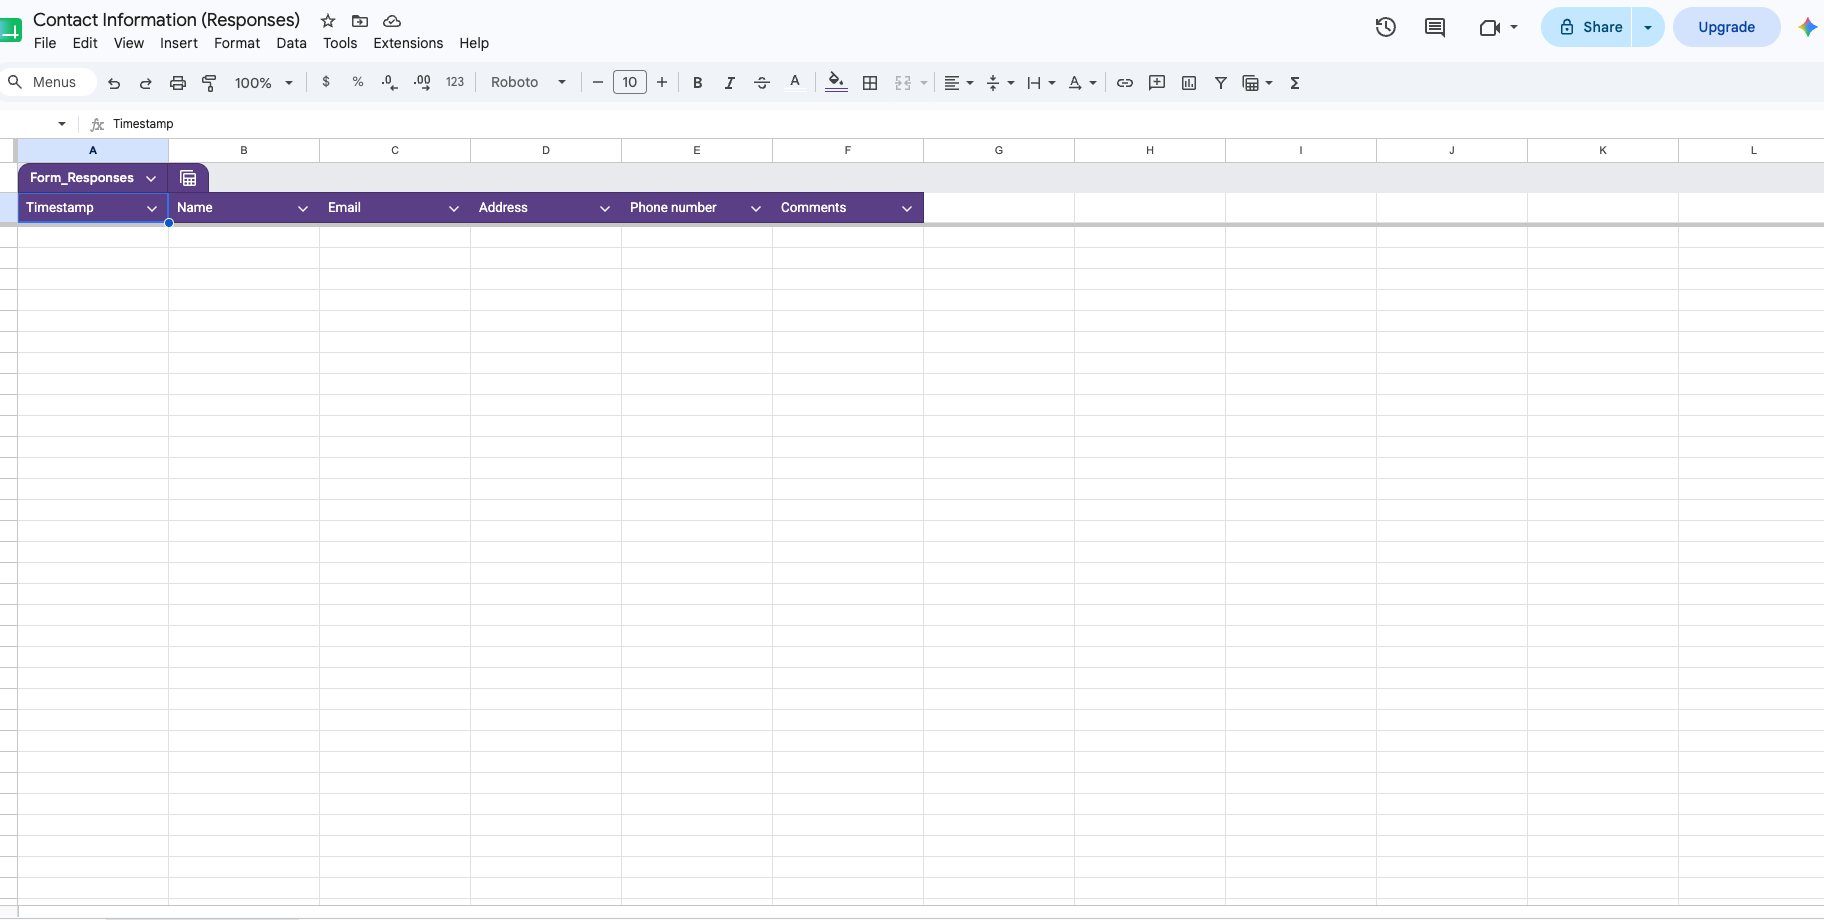Click the Merge cells icon
The image size is (1824, 920).
(903, 83)
